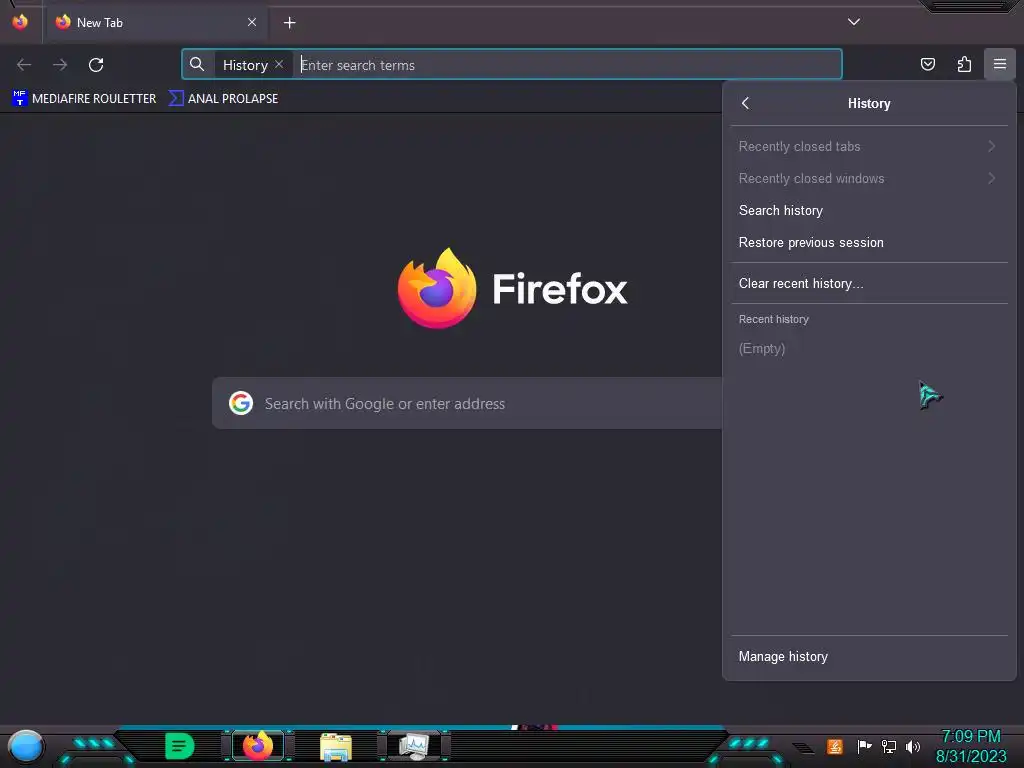Open a new tab with the plus button
The height and width of the screenshot is (768, 1024).
pos(289,23)
